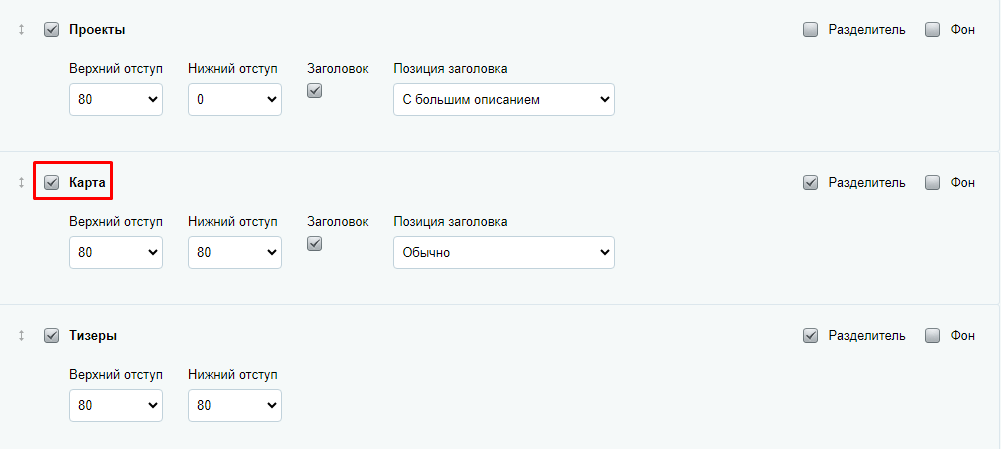
Task: Toggle the Заголовок checkbox under Проекты
Action: 315,91
